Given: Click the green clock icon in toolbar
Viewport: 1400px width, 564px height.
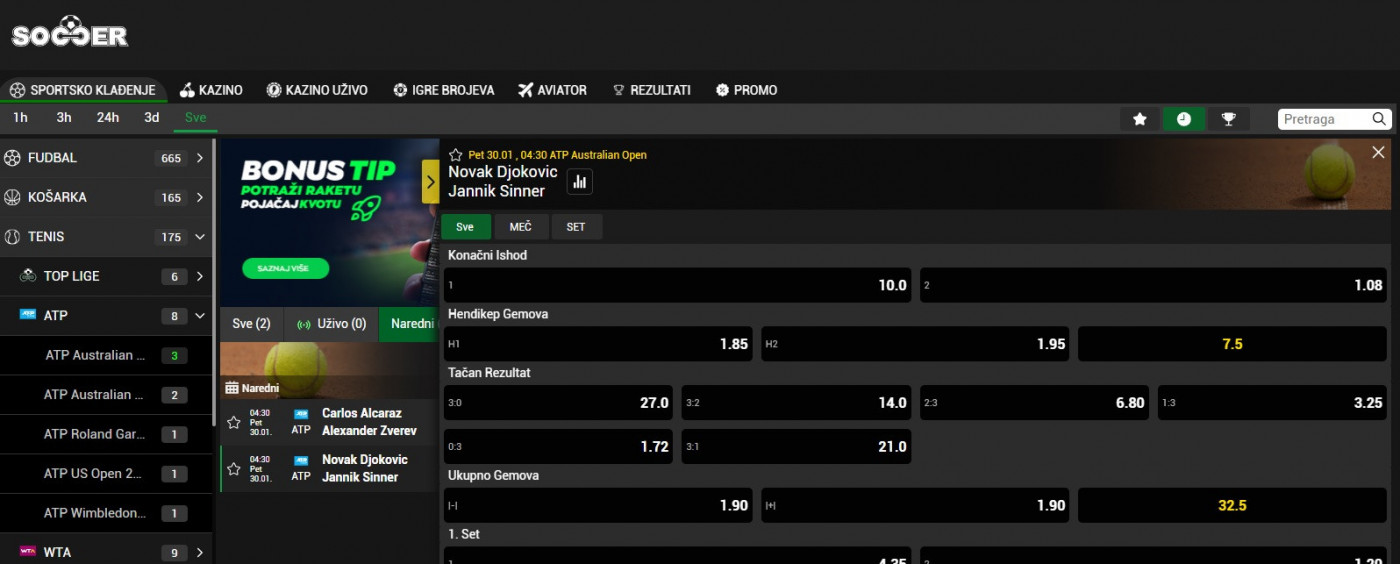Looking at the screenshot, I should pyautogui.click(x=1184, y=119).
